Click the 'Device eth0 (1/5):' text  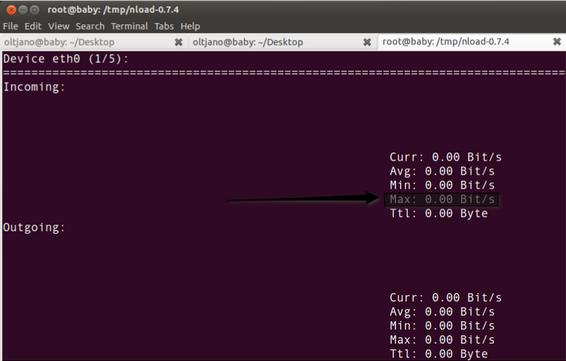coord(66,59)
